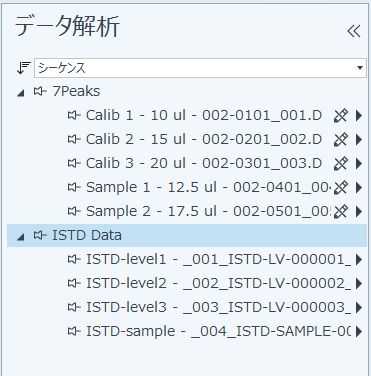
Task: Collapse the 7Peaks tree node
Action: pos(21,93)
